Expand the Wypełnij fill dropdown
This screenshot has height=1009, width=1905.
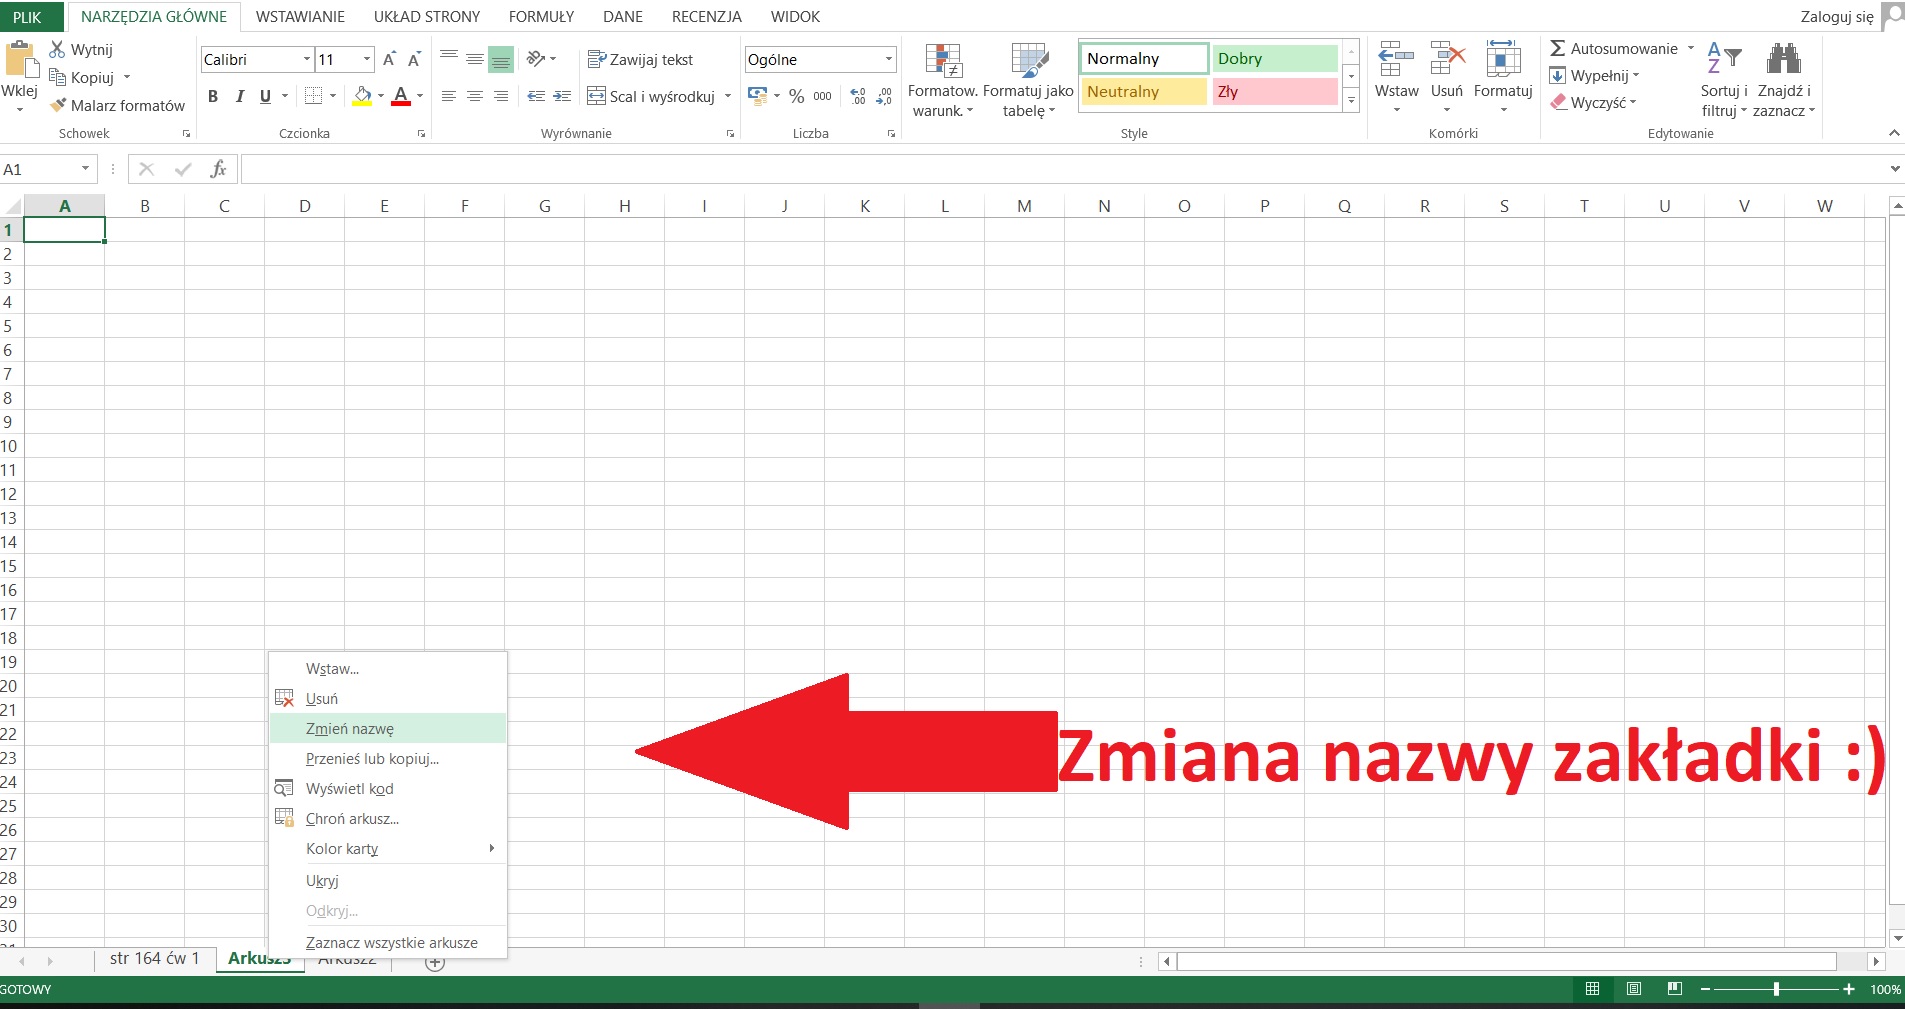point(1636,75)
